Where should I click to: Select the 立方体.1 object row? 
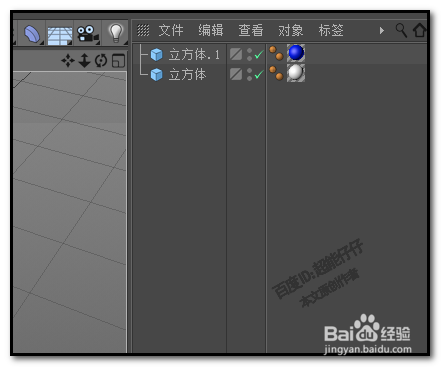(279, 54)
